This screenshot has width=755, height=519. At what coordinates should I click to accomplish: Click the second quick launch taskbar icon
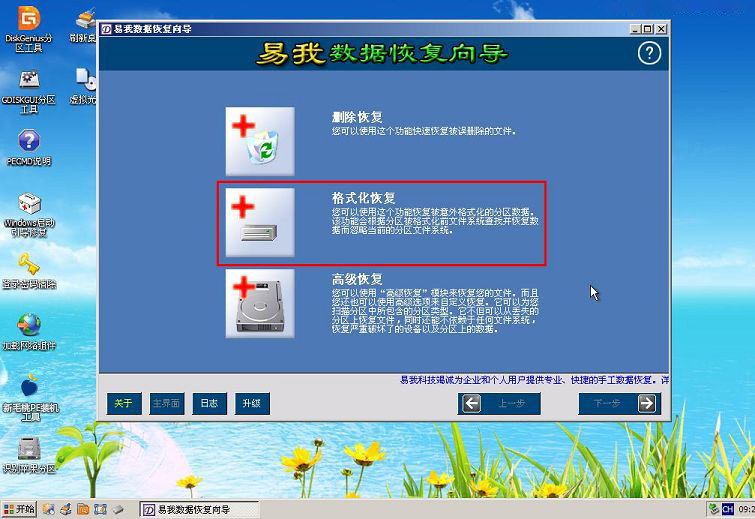pyautogui.click(x=66, y=509)
